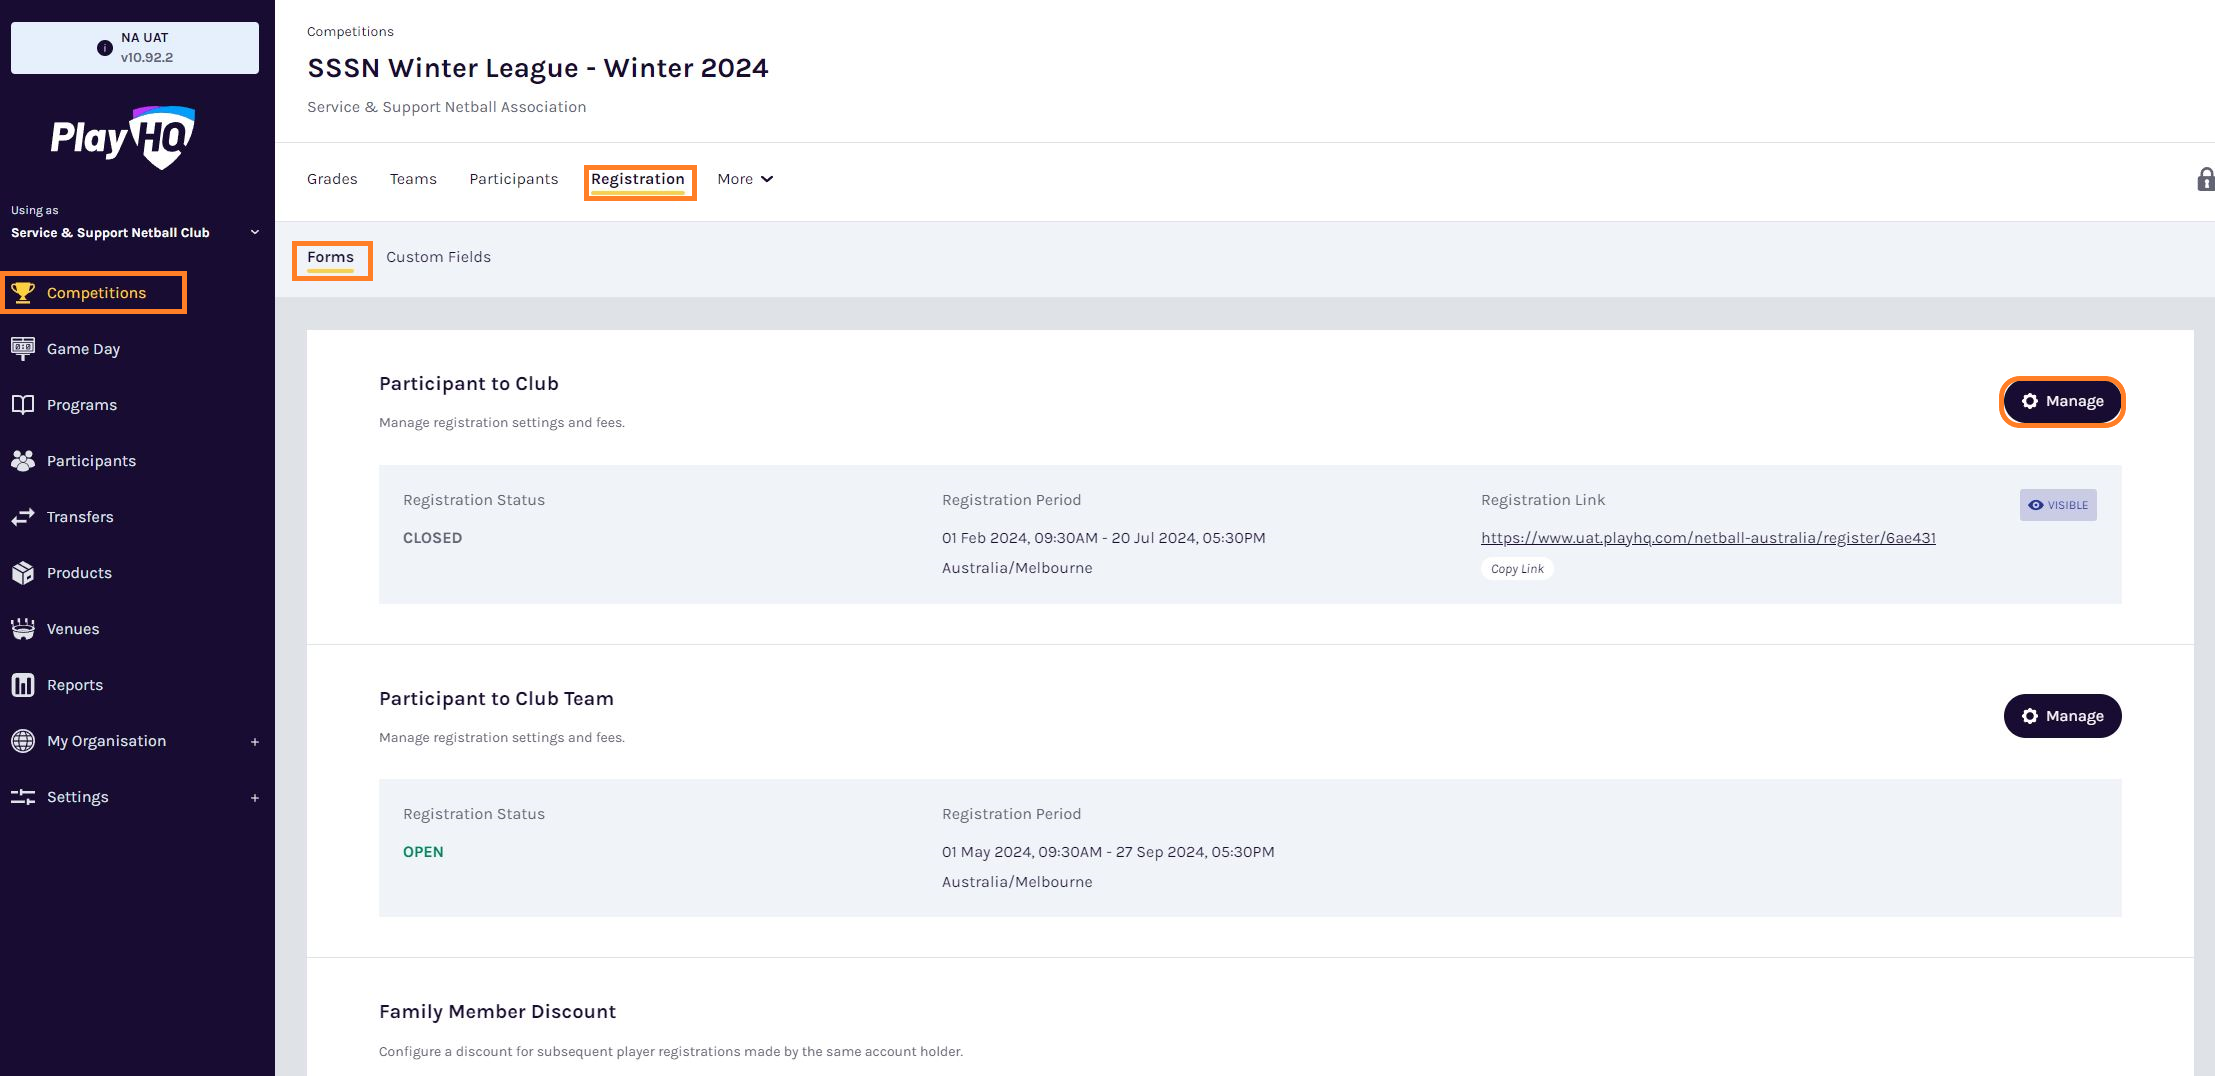The height and width of the screenshot is (1076, 2215).
Task: Click the Programs book icon
Action: (23, 405)
